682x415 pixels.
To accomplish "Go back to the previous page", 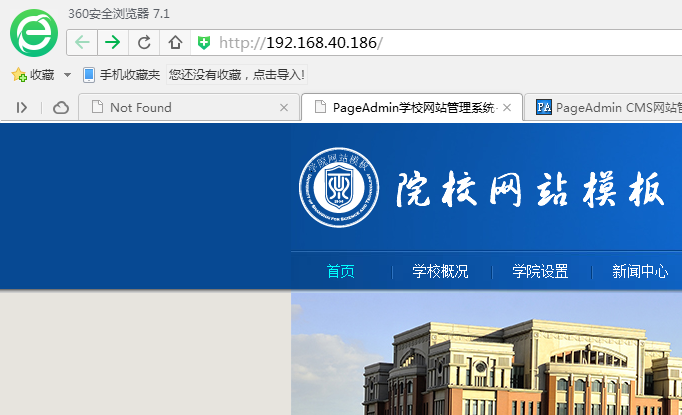I will (82, 42).
